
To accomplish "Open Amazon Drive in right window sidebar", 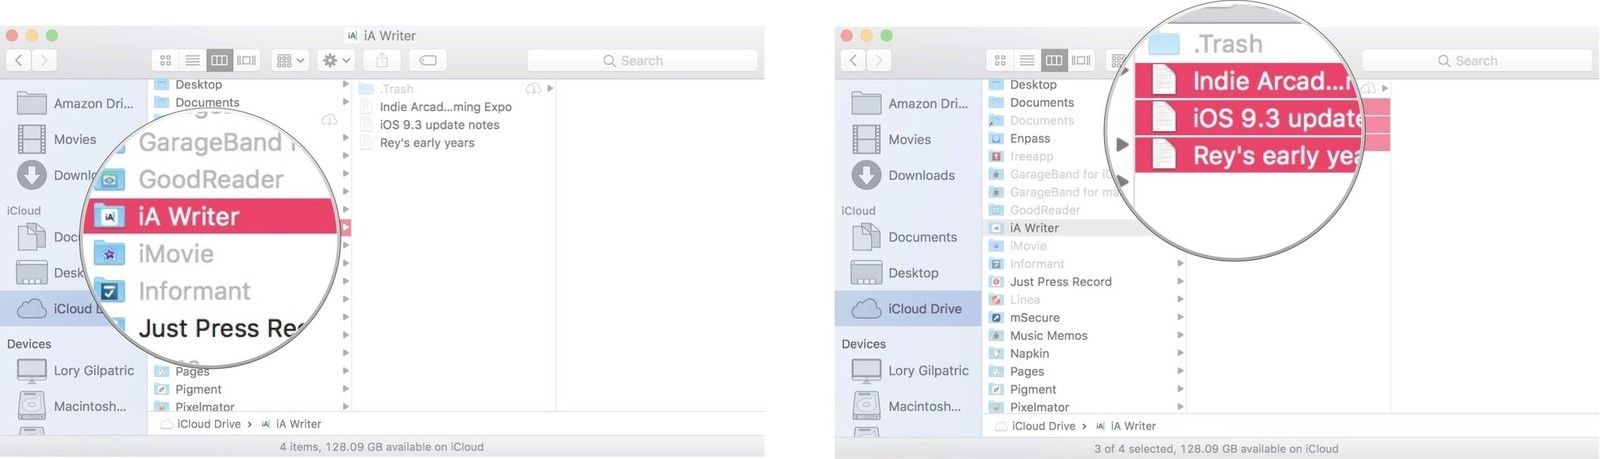I will click(927, 104).
